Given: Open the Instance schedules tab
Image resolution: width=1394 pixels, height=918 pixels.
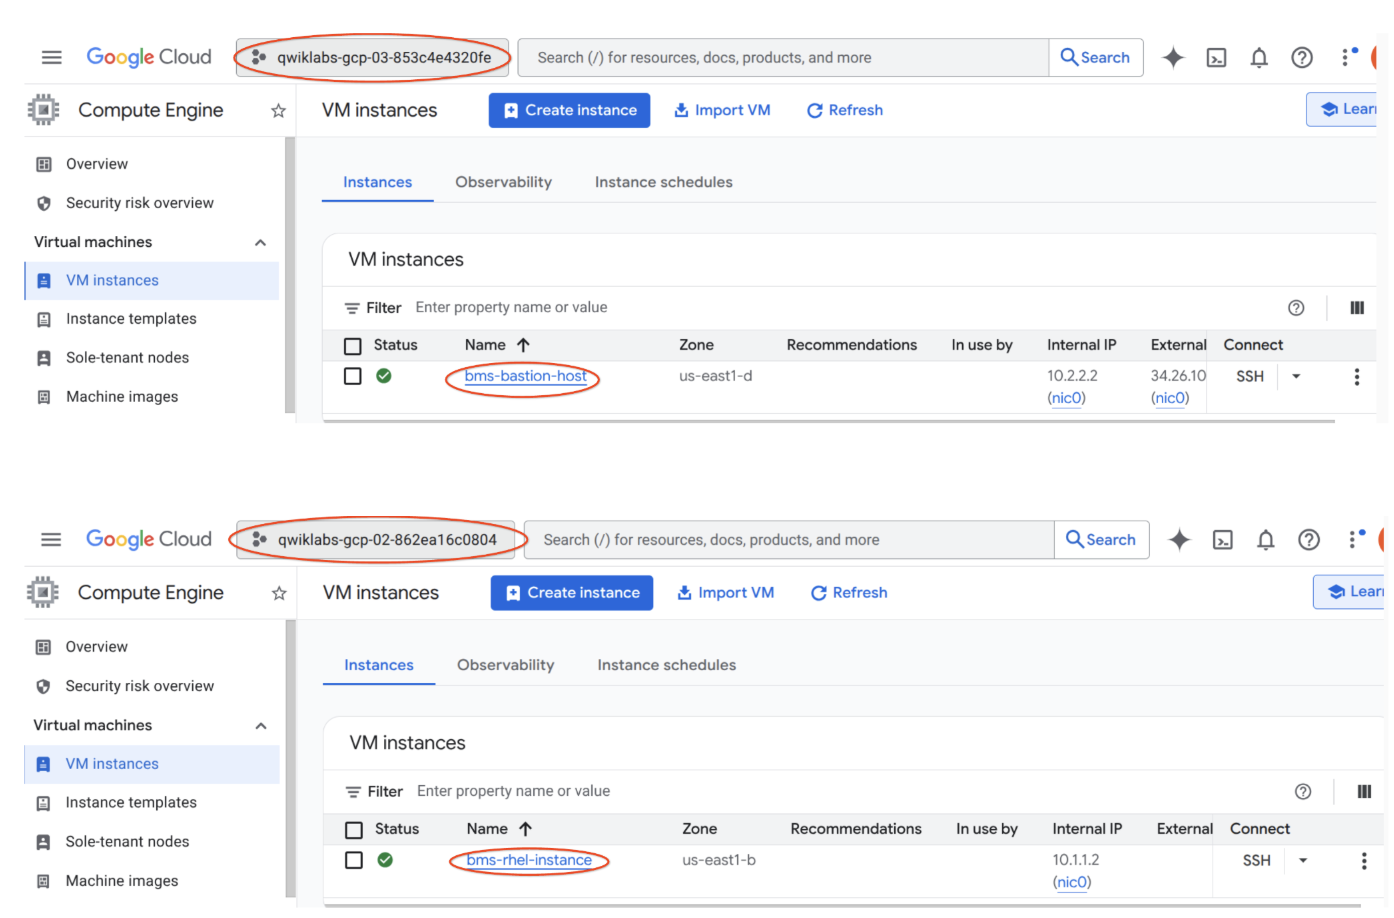Looking at the screenshot, I should pos(663,182).
